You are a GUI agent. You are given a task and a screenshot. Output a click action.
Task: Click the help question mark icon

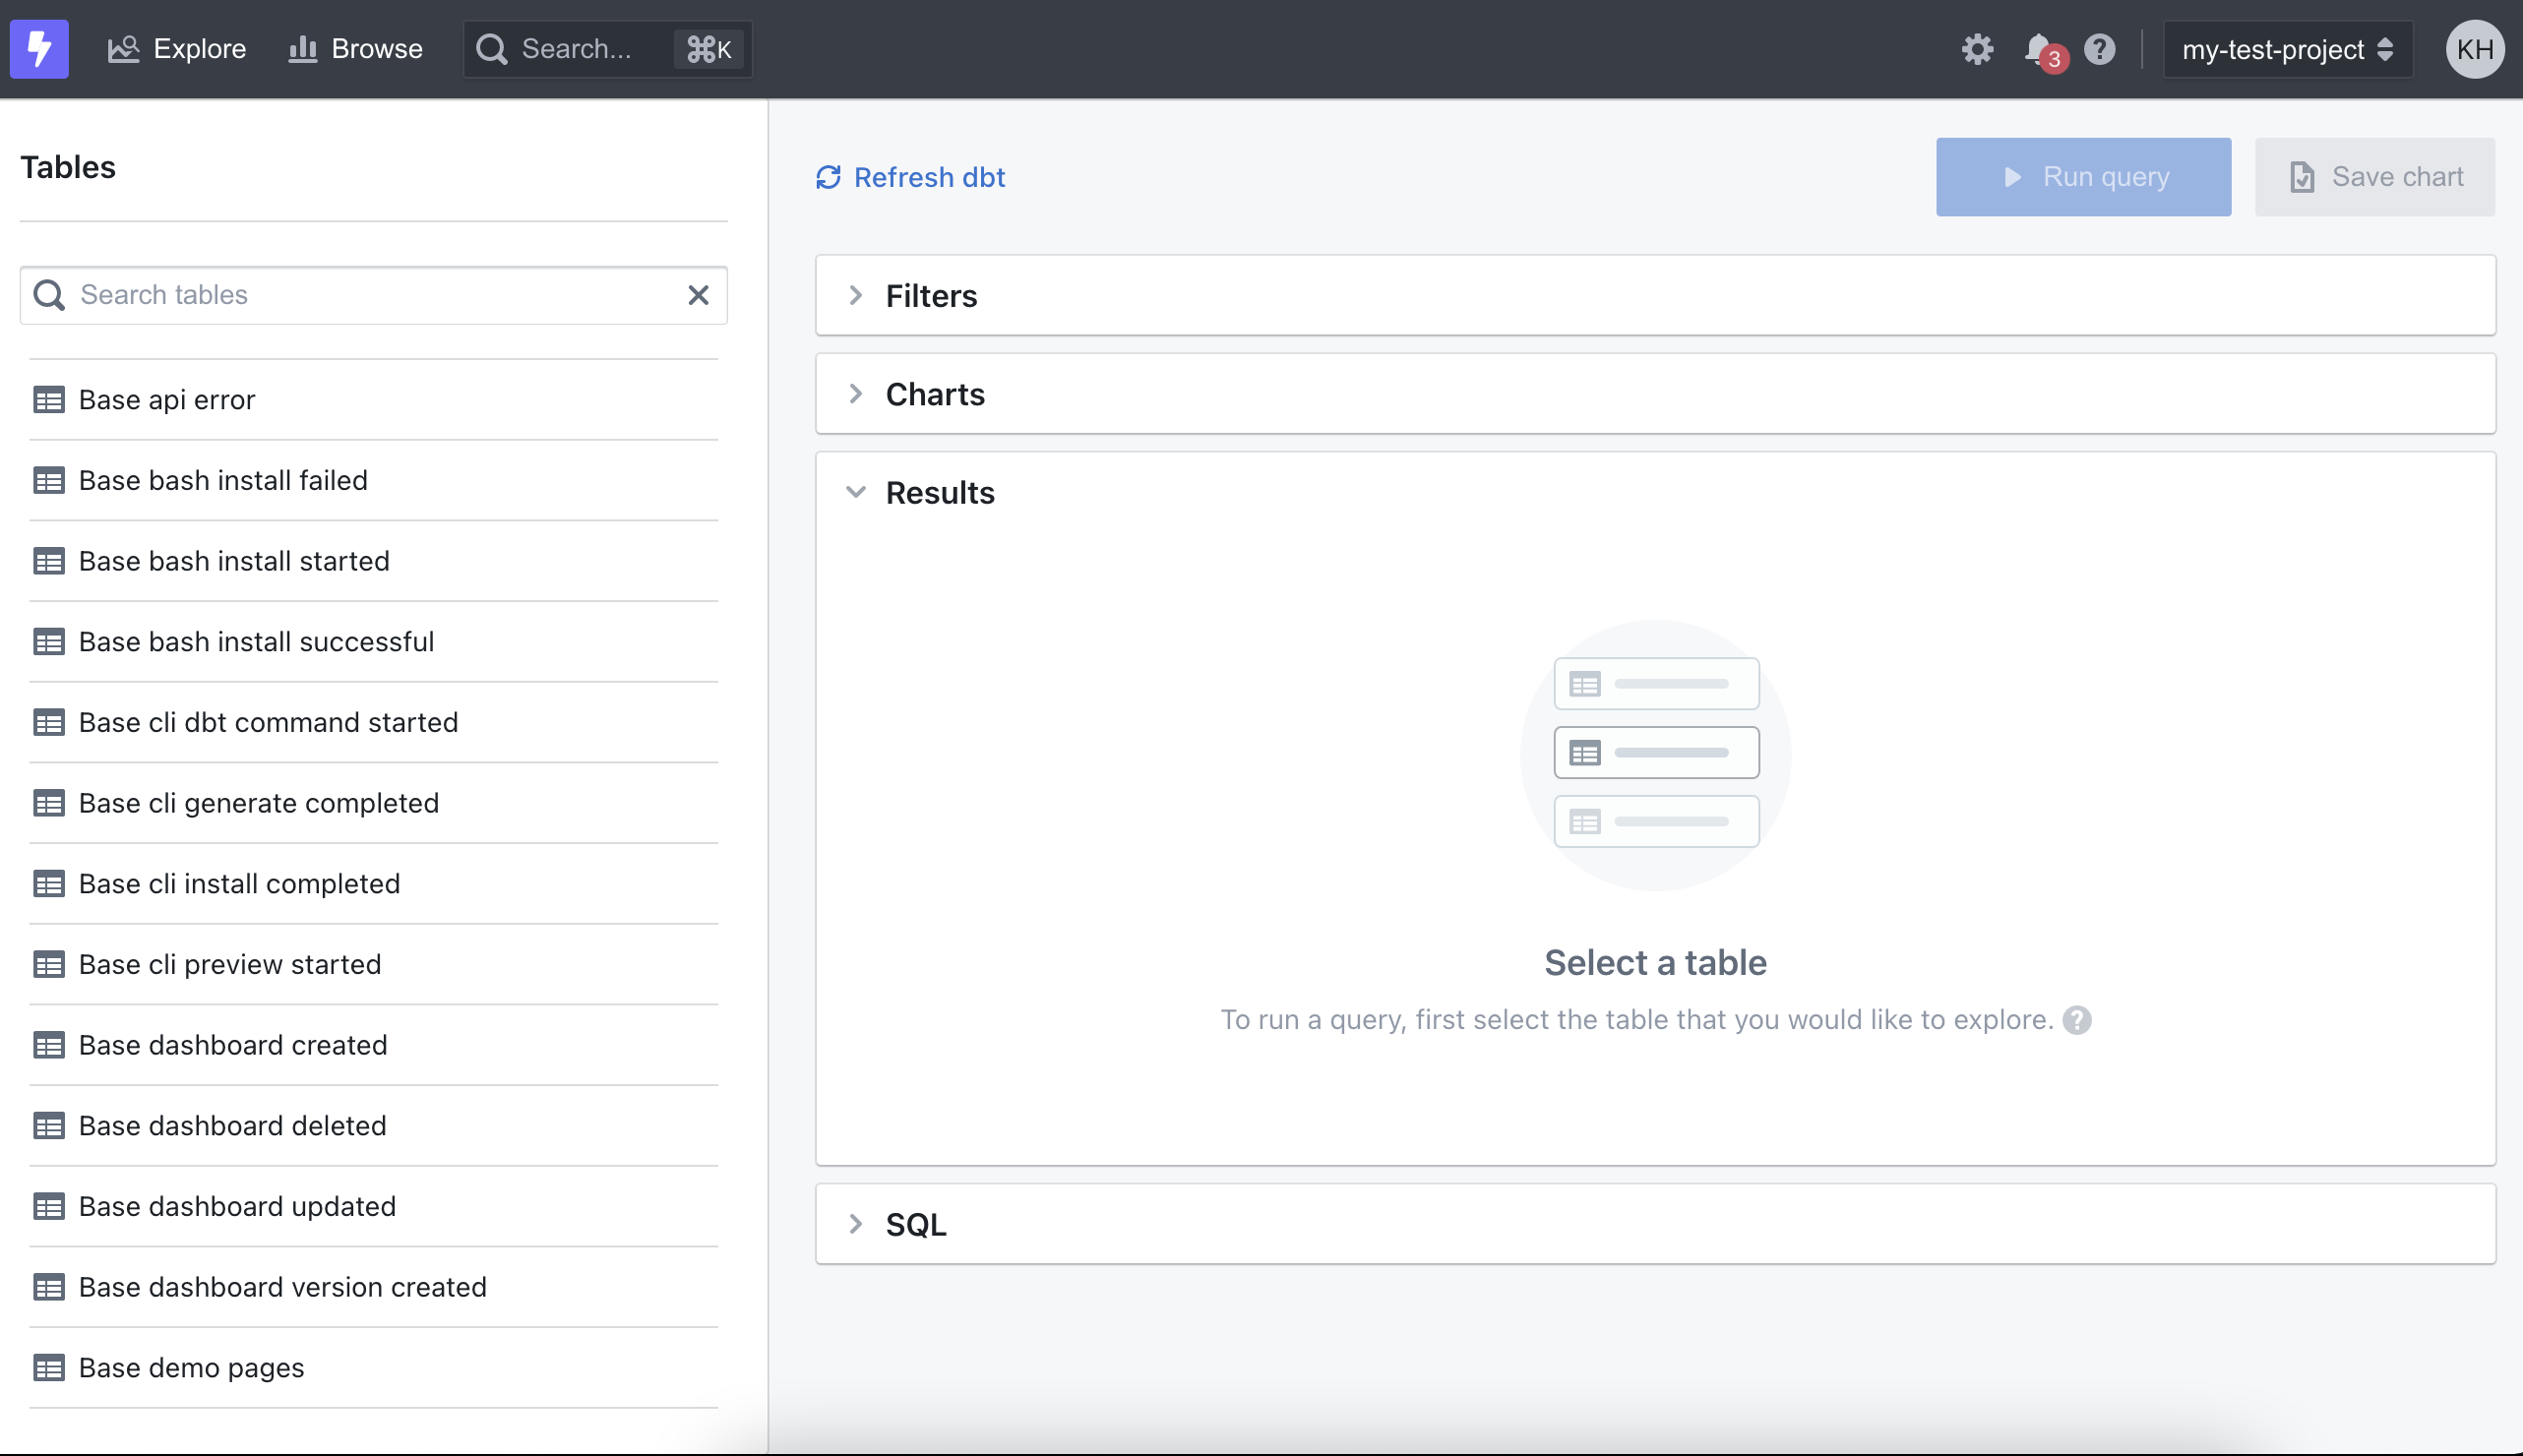click(x=2099, y=48)
